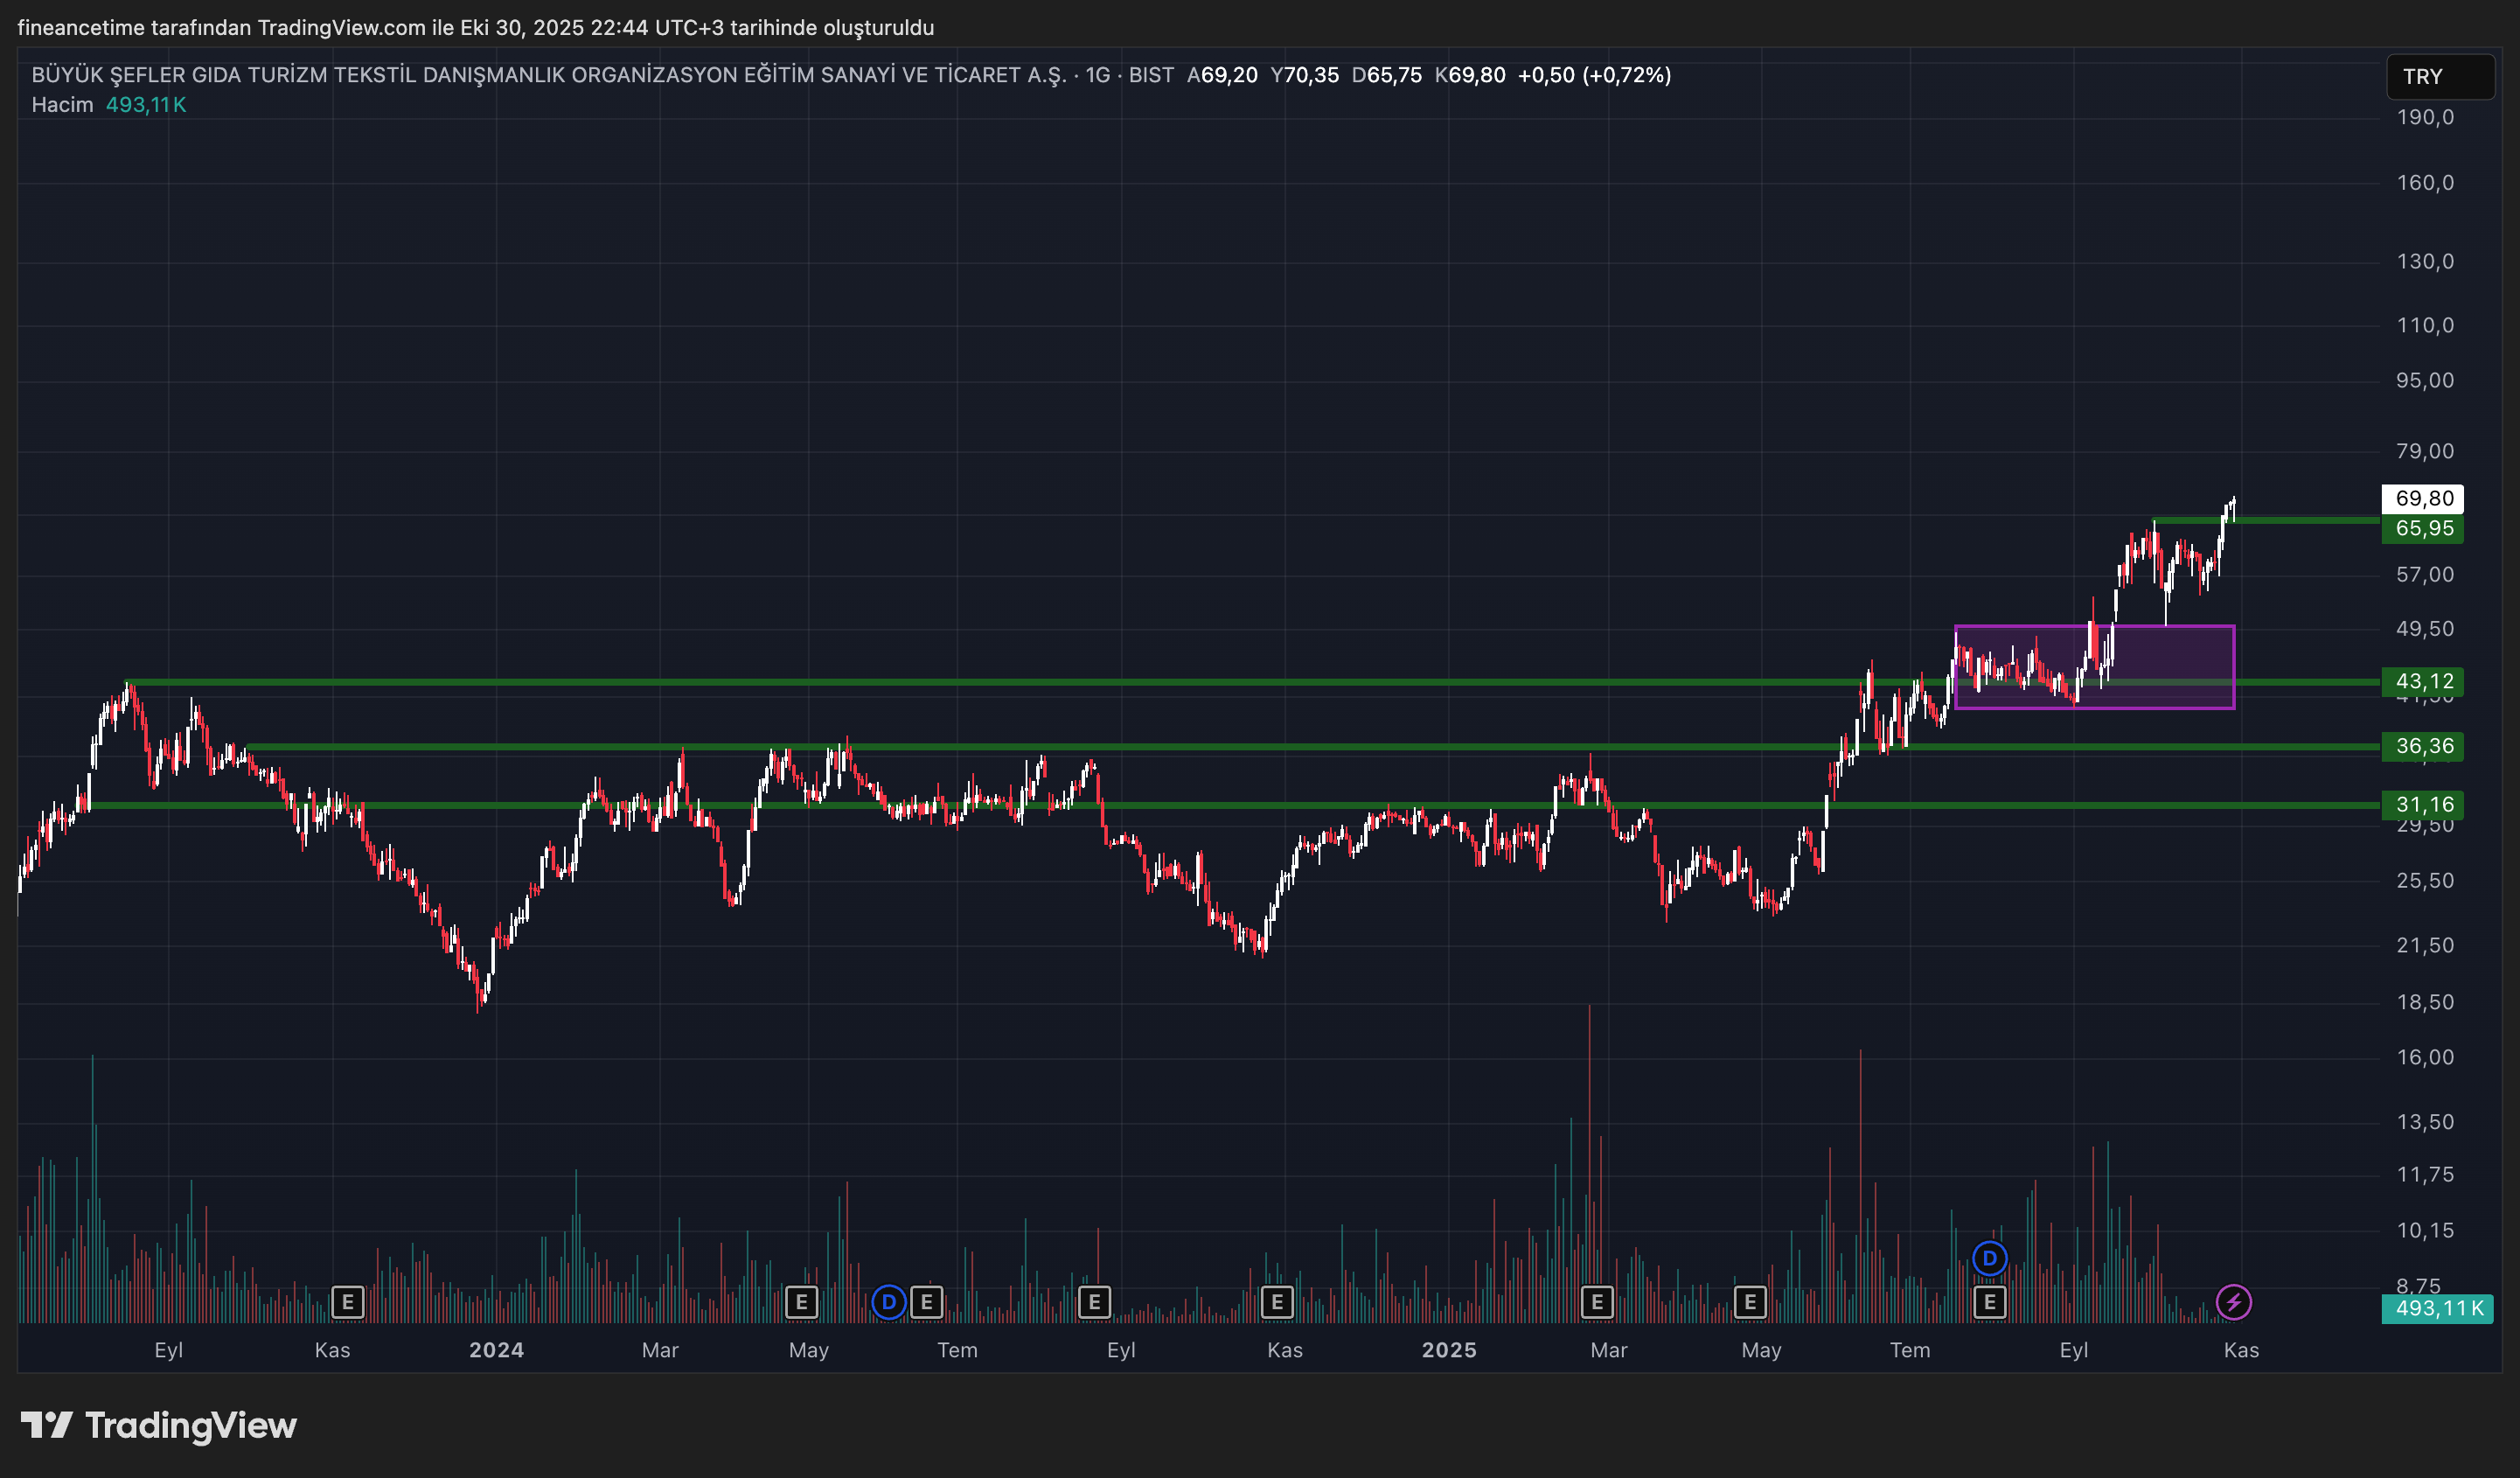Select the earnings E marker before Mar 2025
Screen dimensions: 2520x1478
1597,1302
